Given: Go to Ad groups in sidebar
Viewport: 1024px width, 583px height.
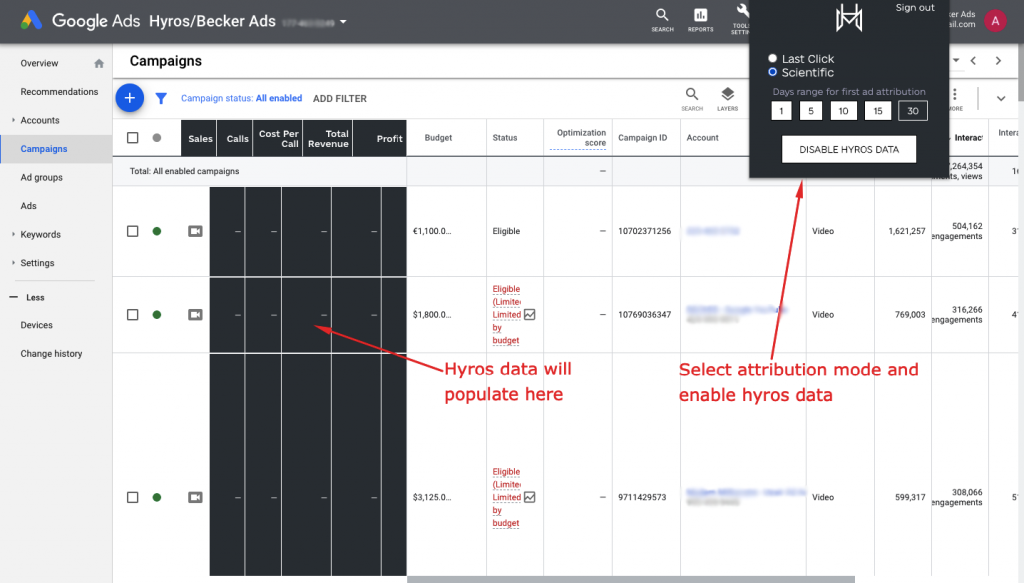Looking at the screenshot, I should pyautogui.click(x=41, y=178).
